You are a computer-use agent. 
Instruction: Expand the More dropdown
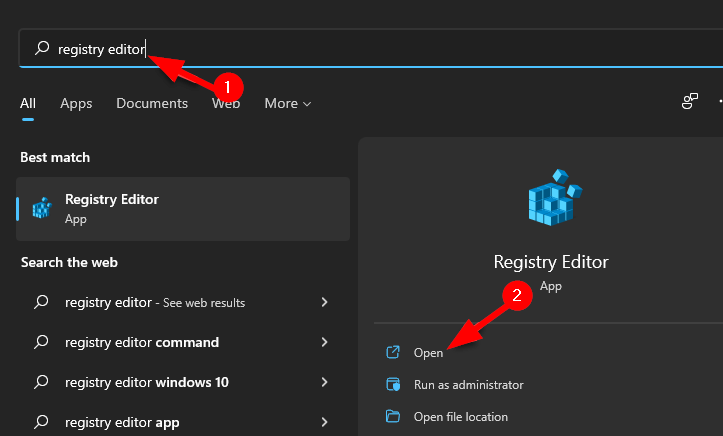click(288, 103)
